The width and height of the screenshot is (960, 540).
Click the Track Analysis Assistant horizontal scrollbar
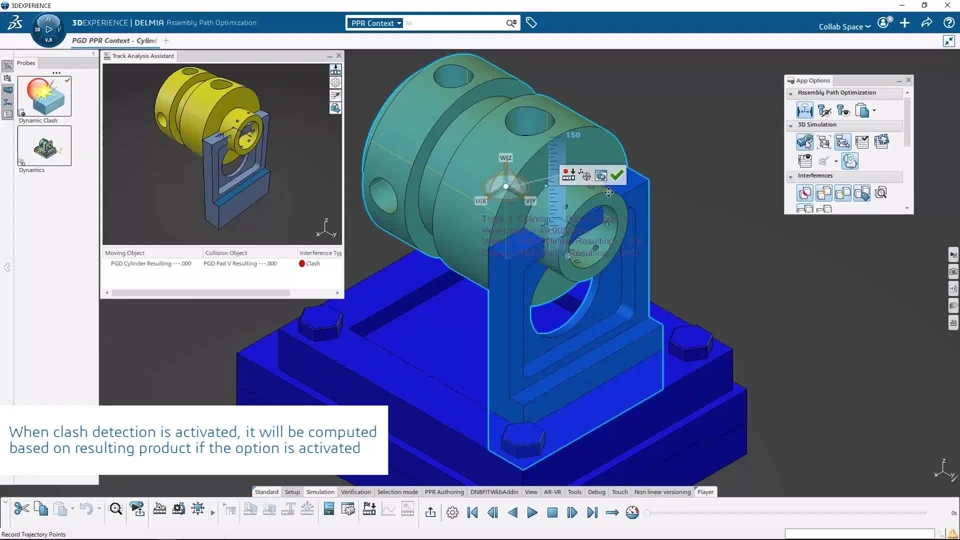(201, 293)
